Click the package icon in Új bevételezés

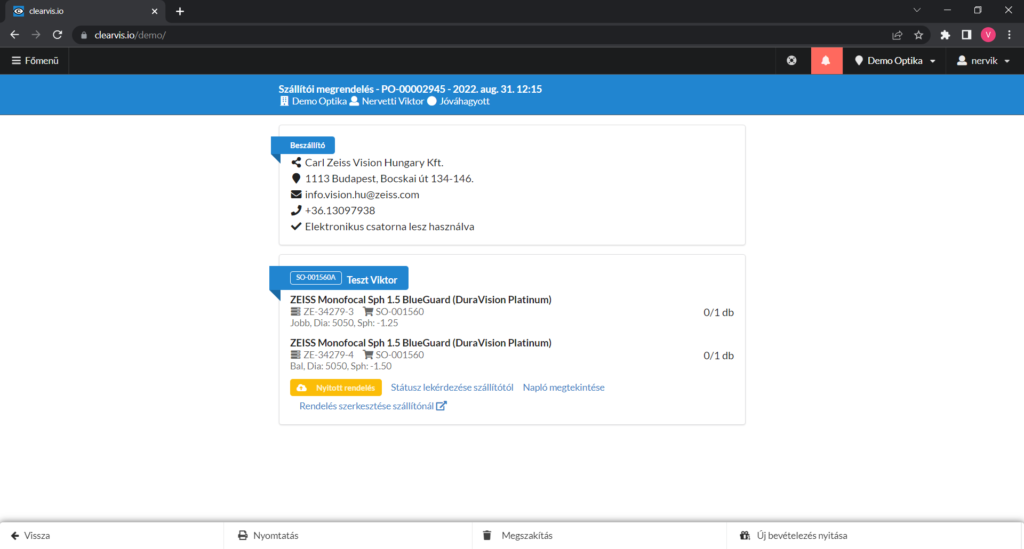click(x=744, y=535)
